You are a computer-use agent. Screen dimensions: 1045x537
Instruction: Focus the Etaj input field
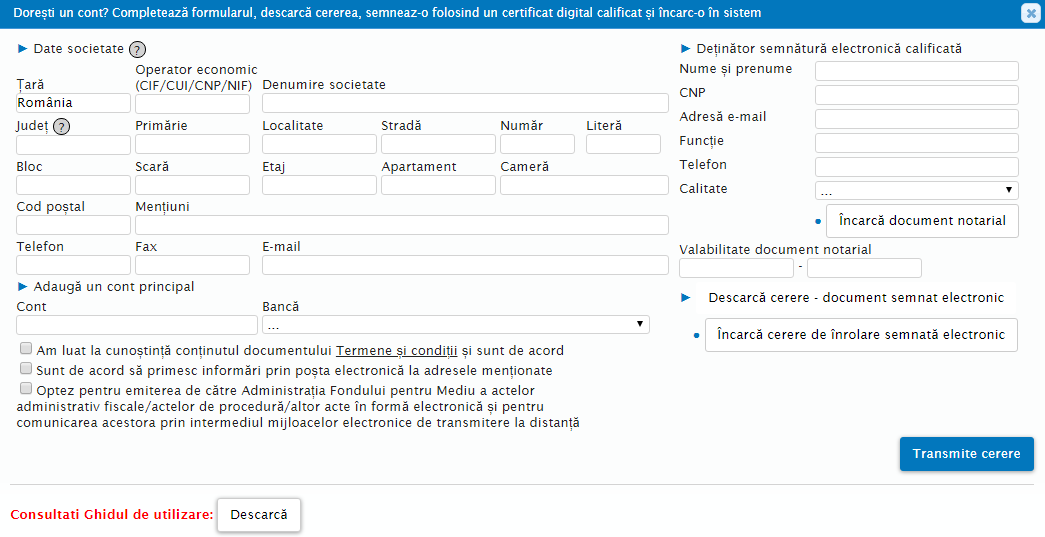(x=319, y=185)
